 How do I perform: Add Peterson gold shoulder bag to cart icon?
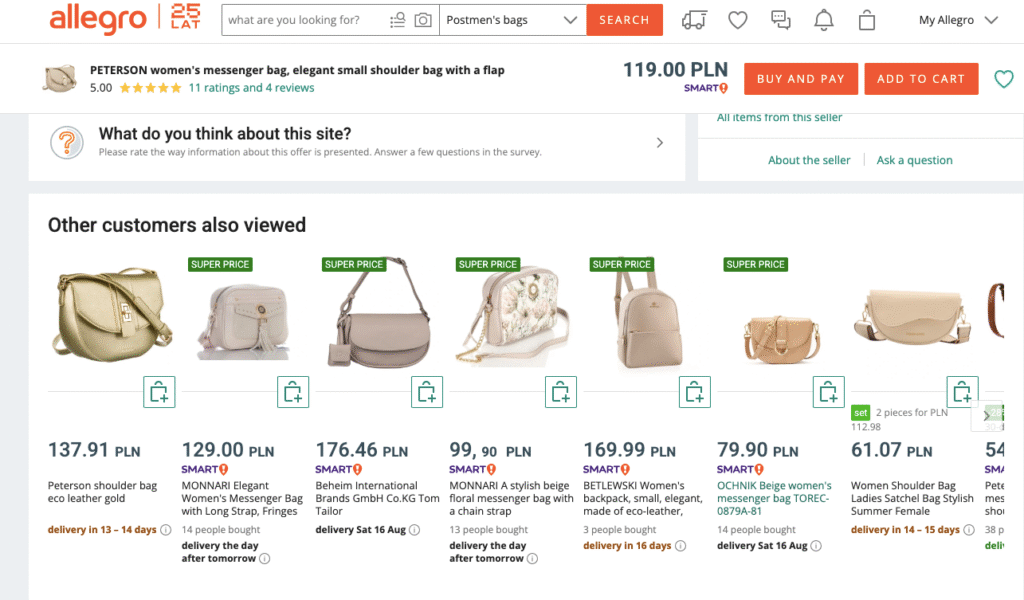point(159,392)
